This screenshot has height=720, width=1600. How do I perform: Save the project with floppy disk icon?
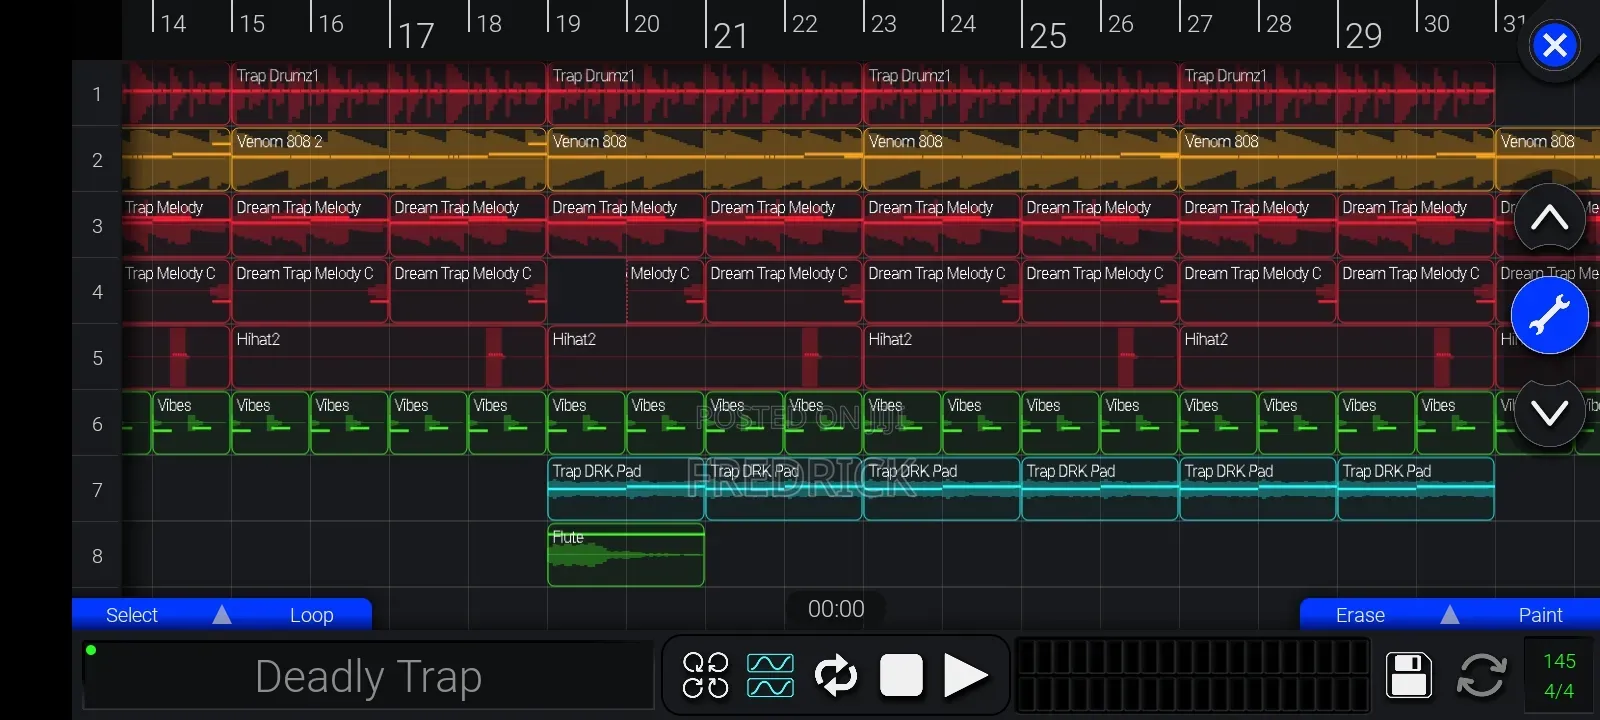pos(1409,675)
